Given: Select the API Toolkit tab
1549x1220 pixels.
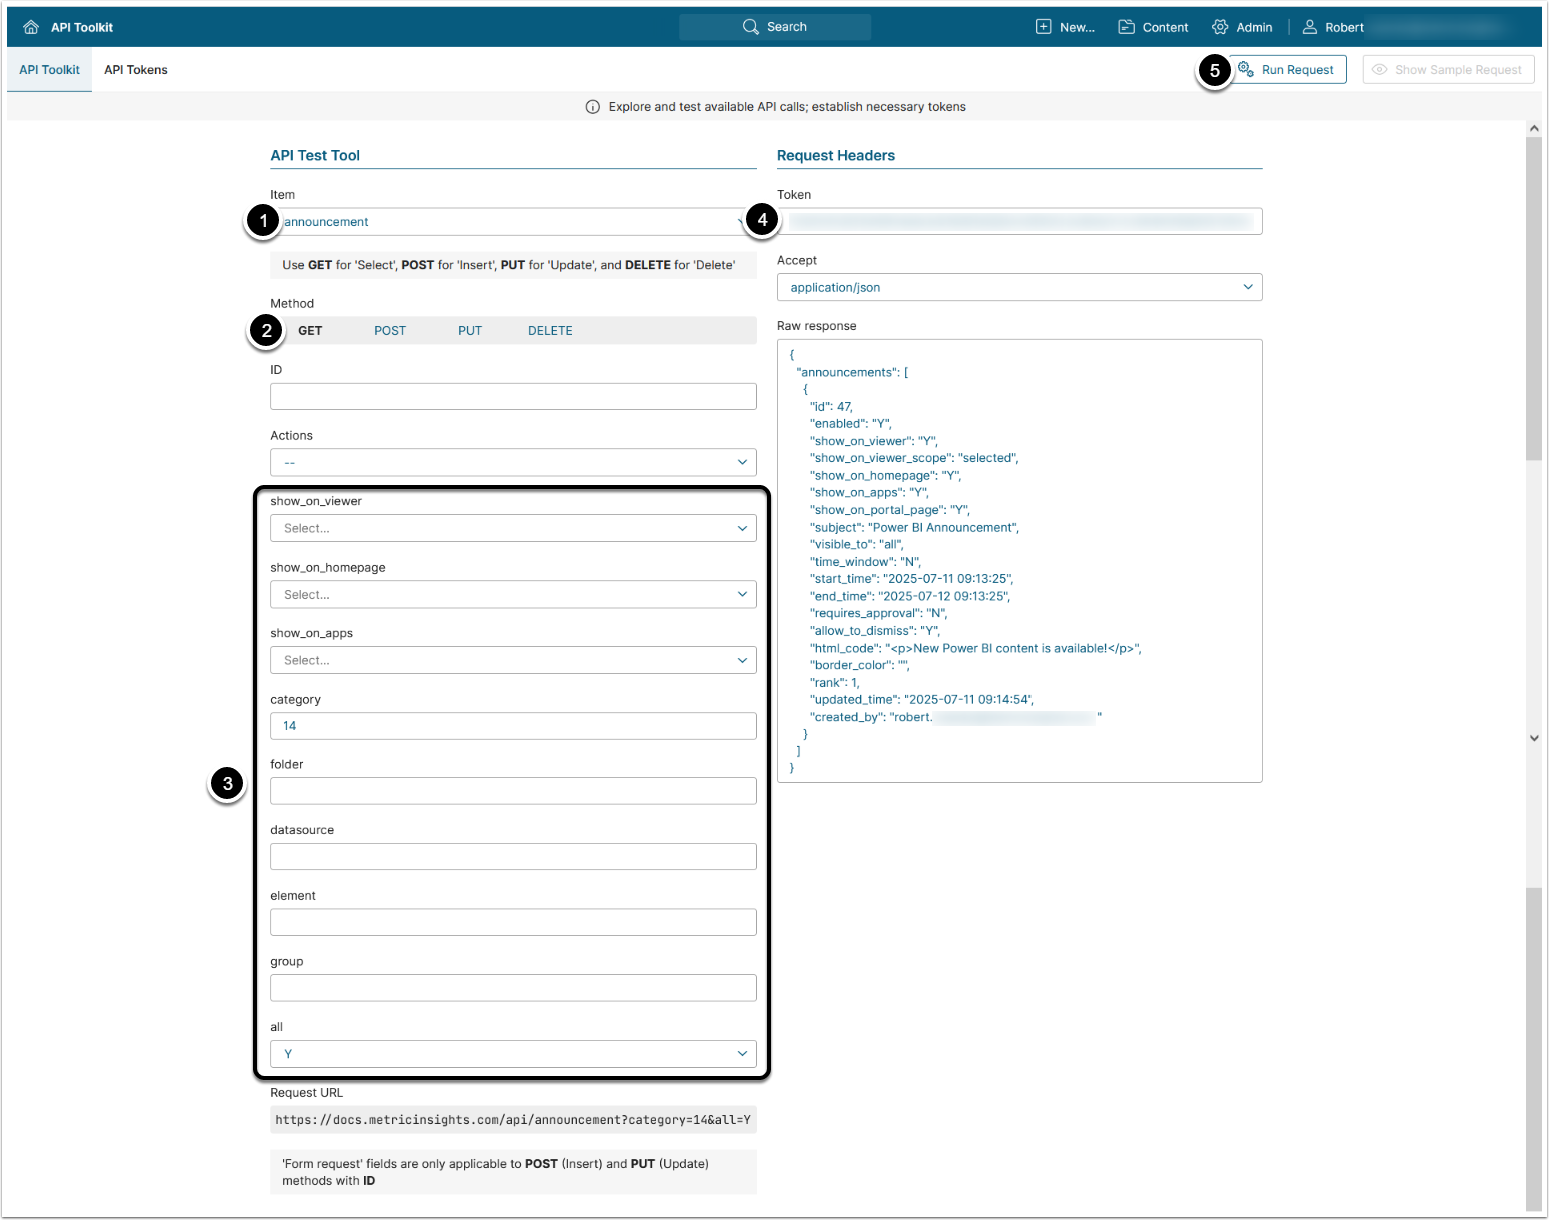Looking at the screenshot, I should (x=49, y=70).
